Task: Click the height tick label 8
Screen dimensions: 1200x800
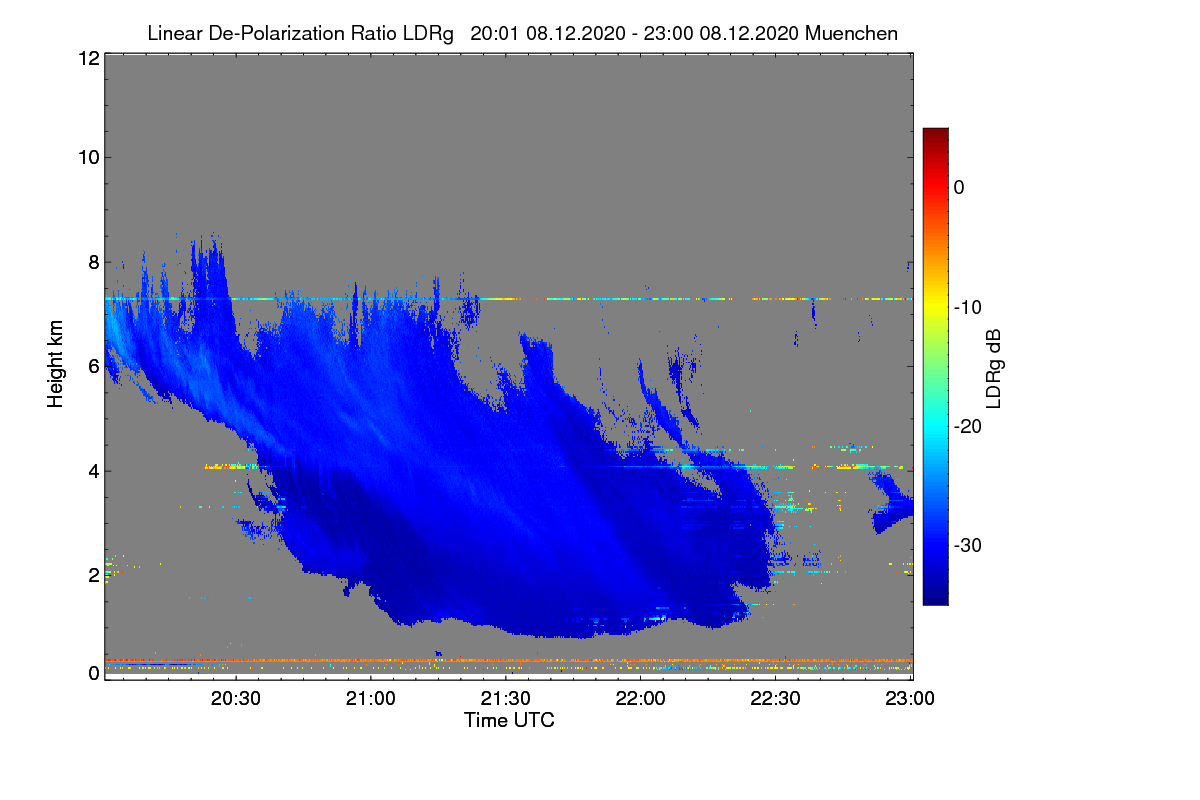Action: pyautogui.click(x=92, y=262)
